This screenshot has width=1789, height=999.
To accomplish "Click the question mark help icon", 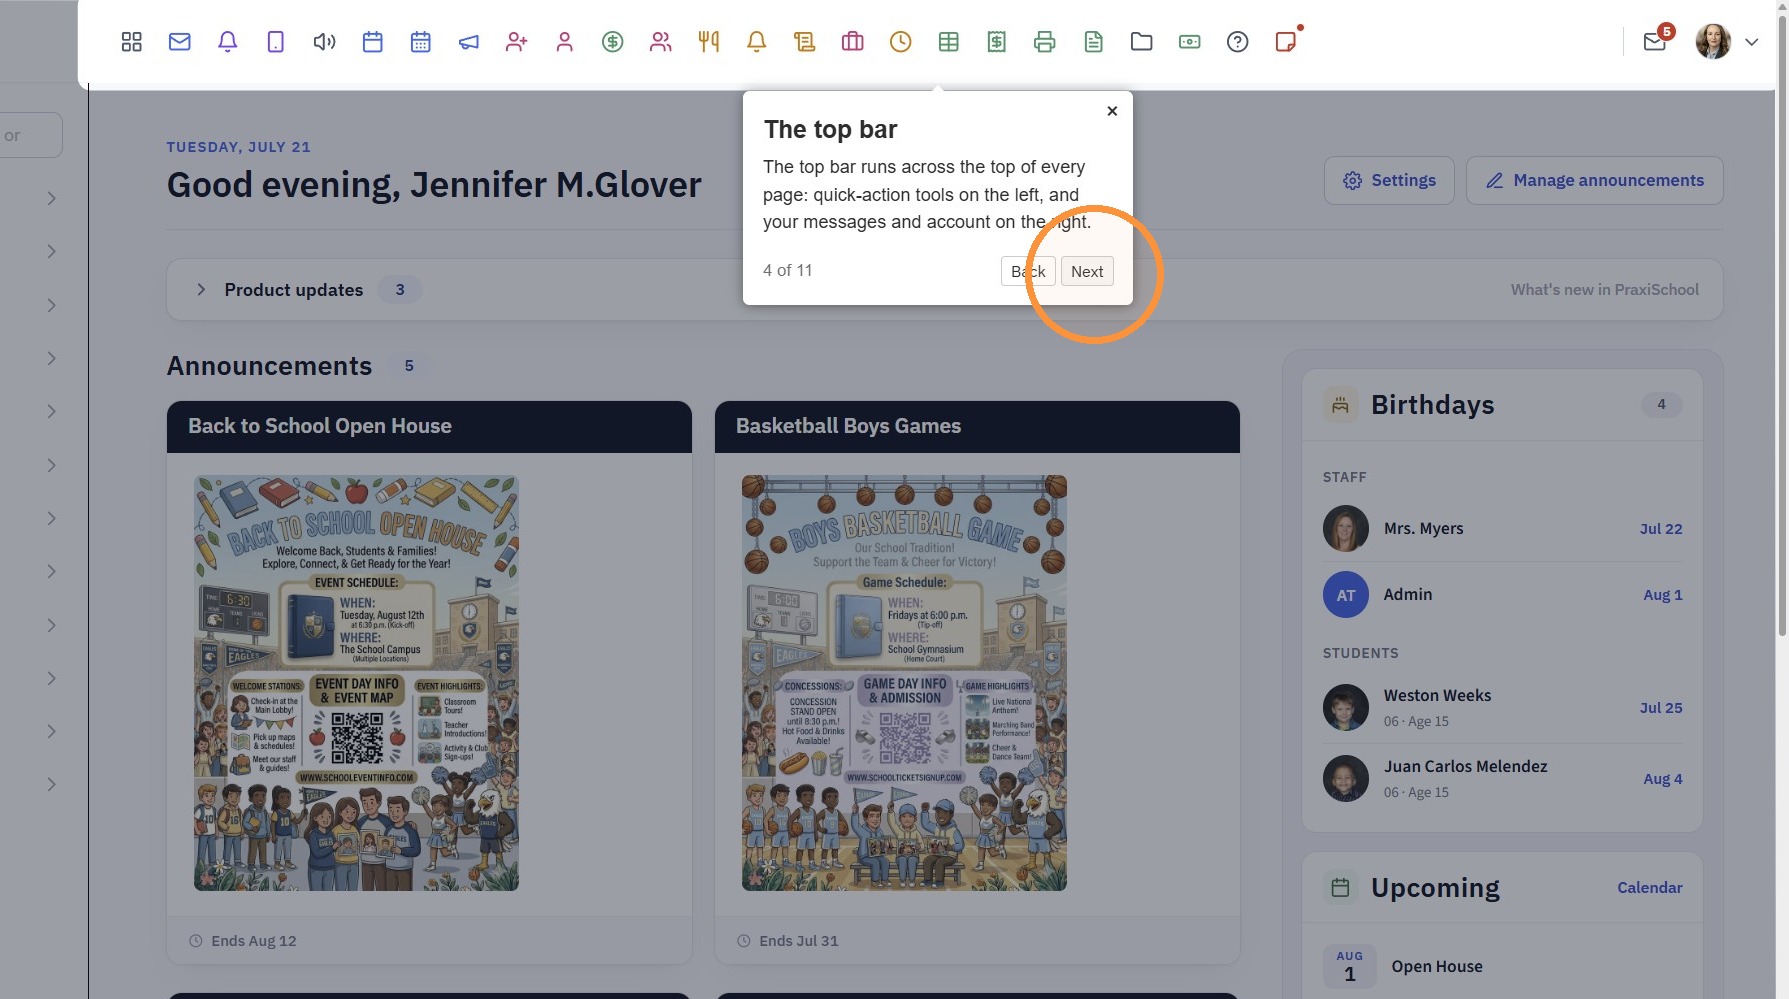I will click(1238, 42).
